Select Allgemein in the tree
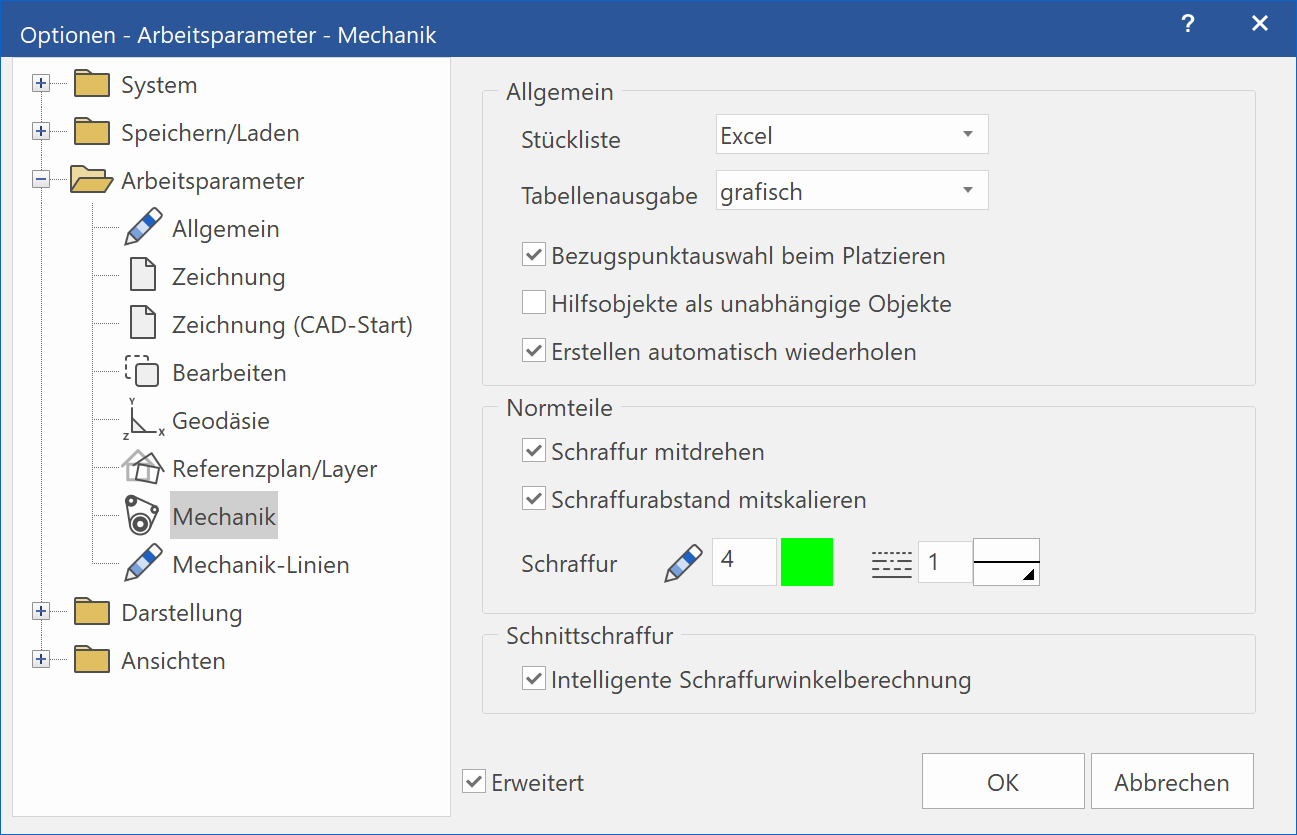Screen dimensions: 1297x835 pos(226,229)
